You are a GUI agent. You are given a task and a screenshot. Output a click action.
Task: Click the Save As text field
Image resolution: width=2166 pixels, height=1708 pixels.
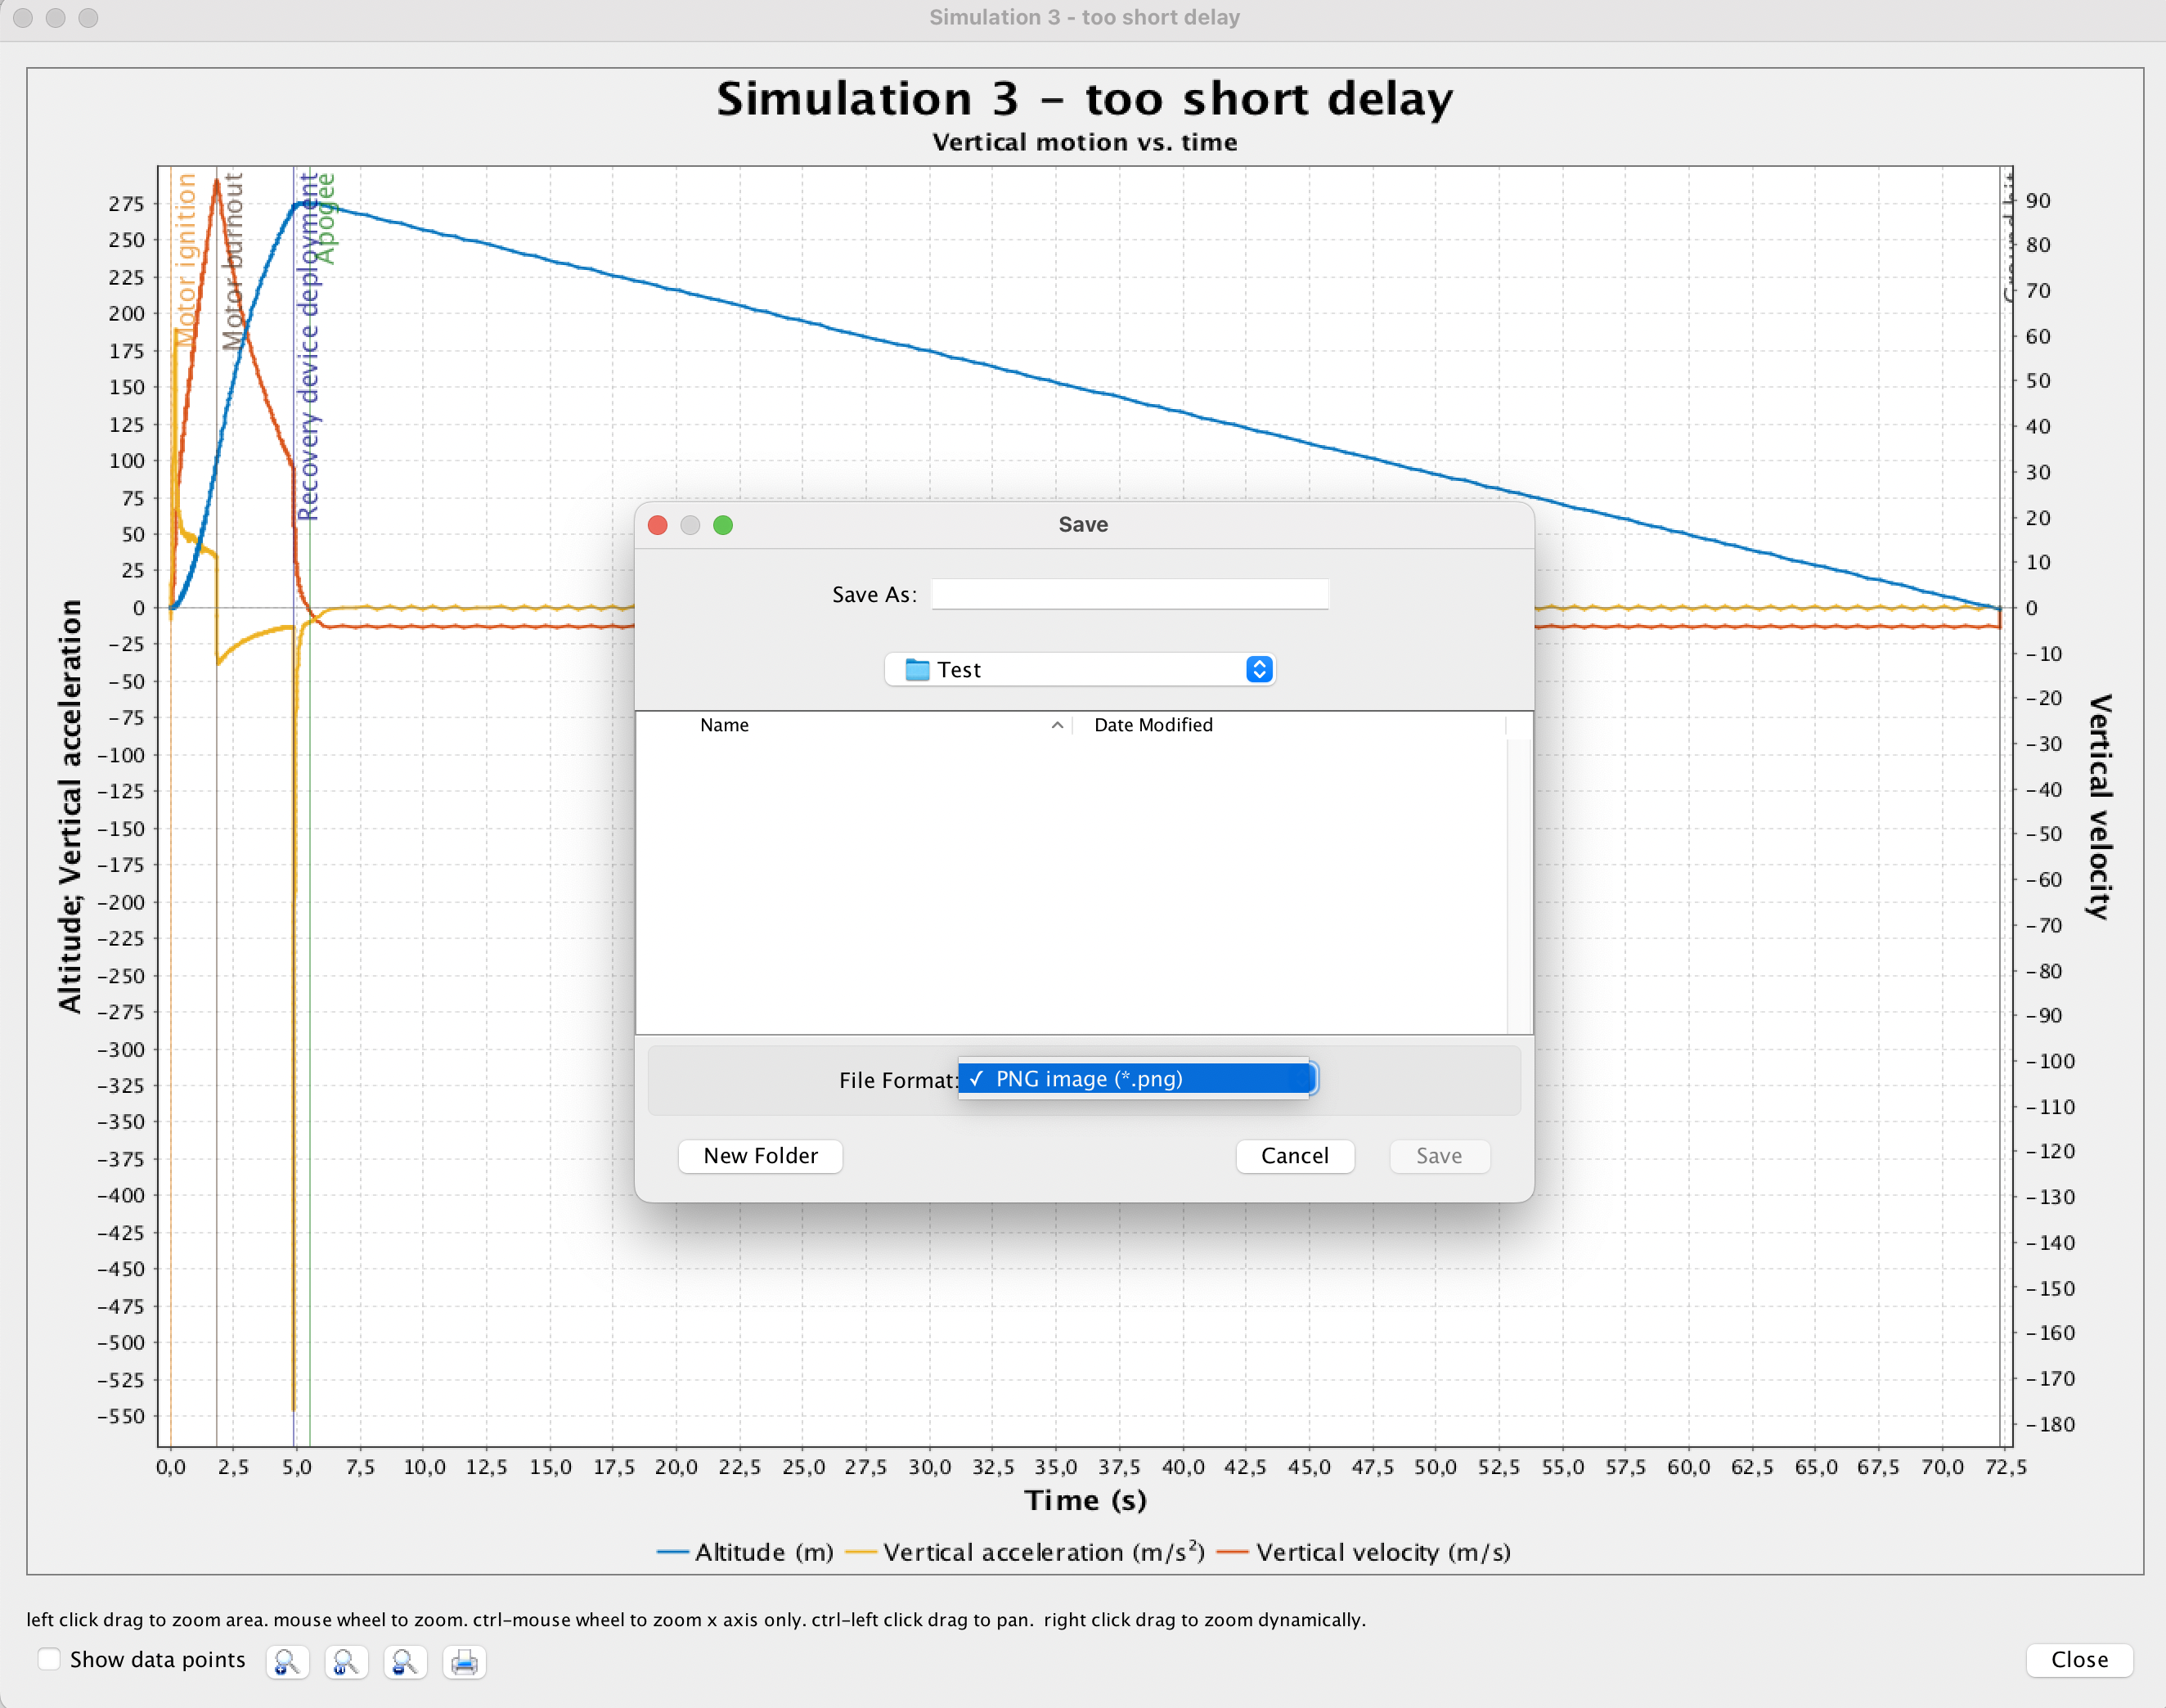click(1130, 593)
